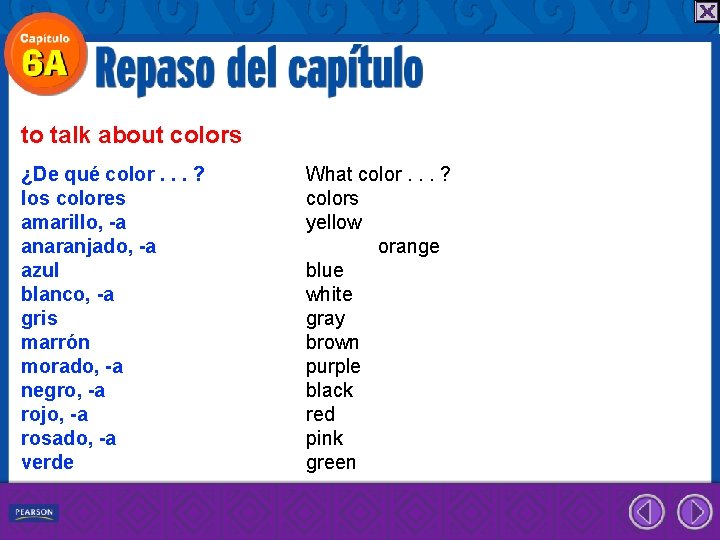Click the vocabulary word blanco, -a
The width and height of the screenshot is (720, 540).
68,295
